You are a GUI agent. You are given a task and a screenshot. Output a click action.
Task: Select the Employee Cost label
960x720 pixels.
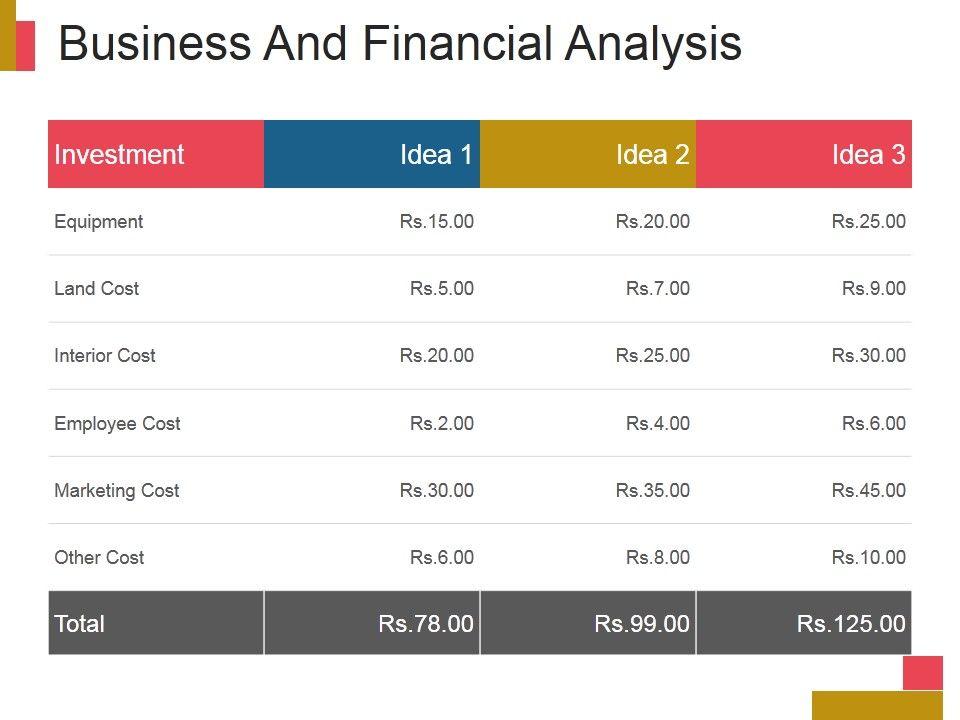point(117,423)
